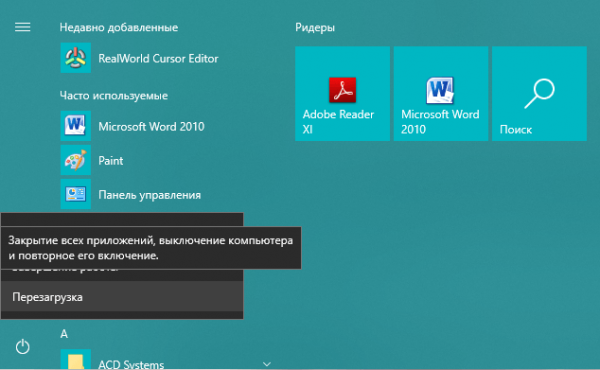The image size is (600, 370).
Task: Click the Недавно добавленные heading
Action: pos(119,27)
